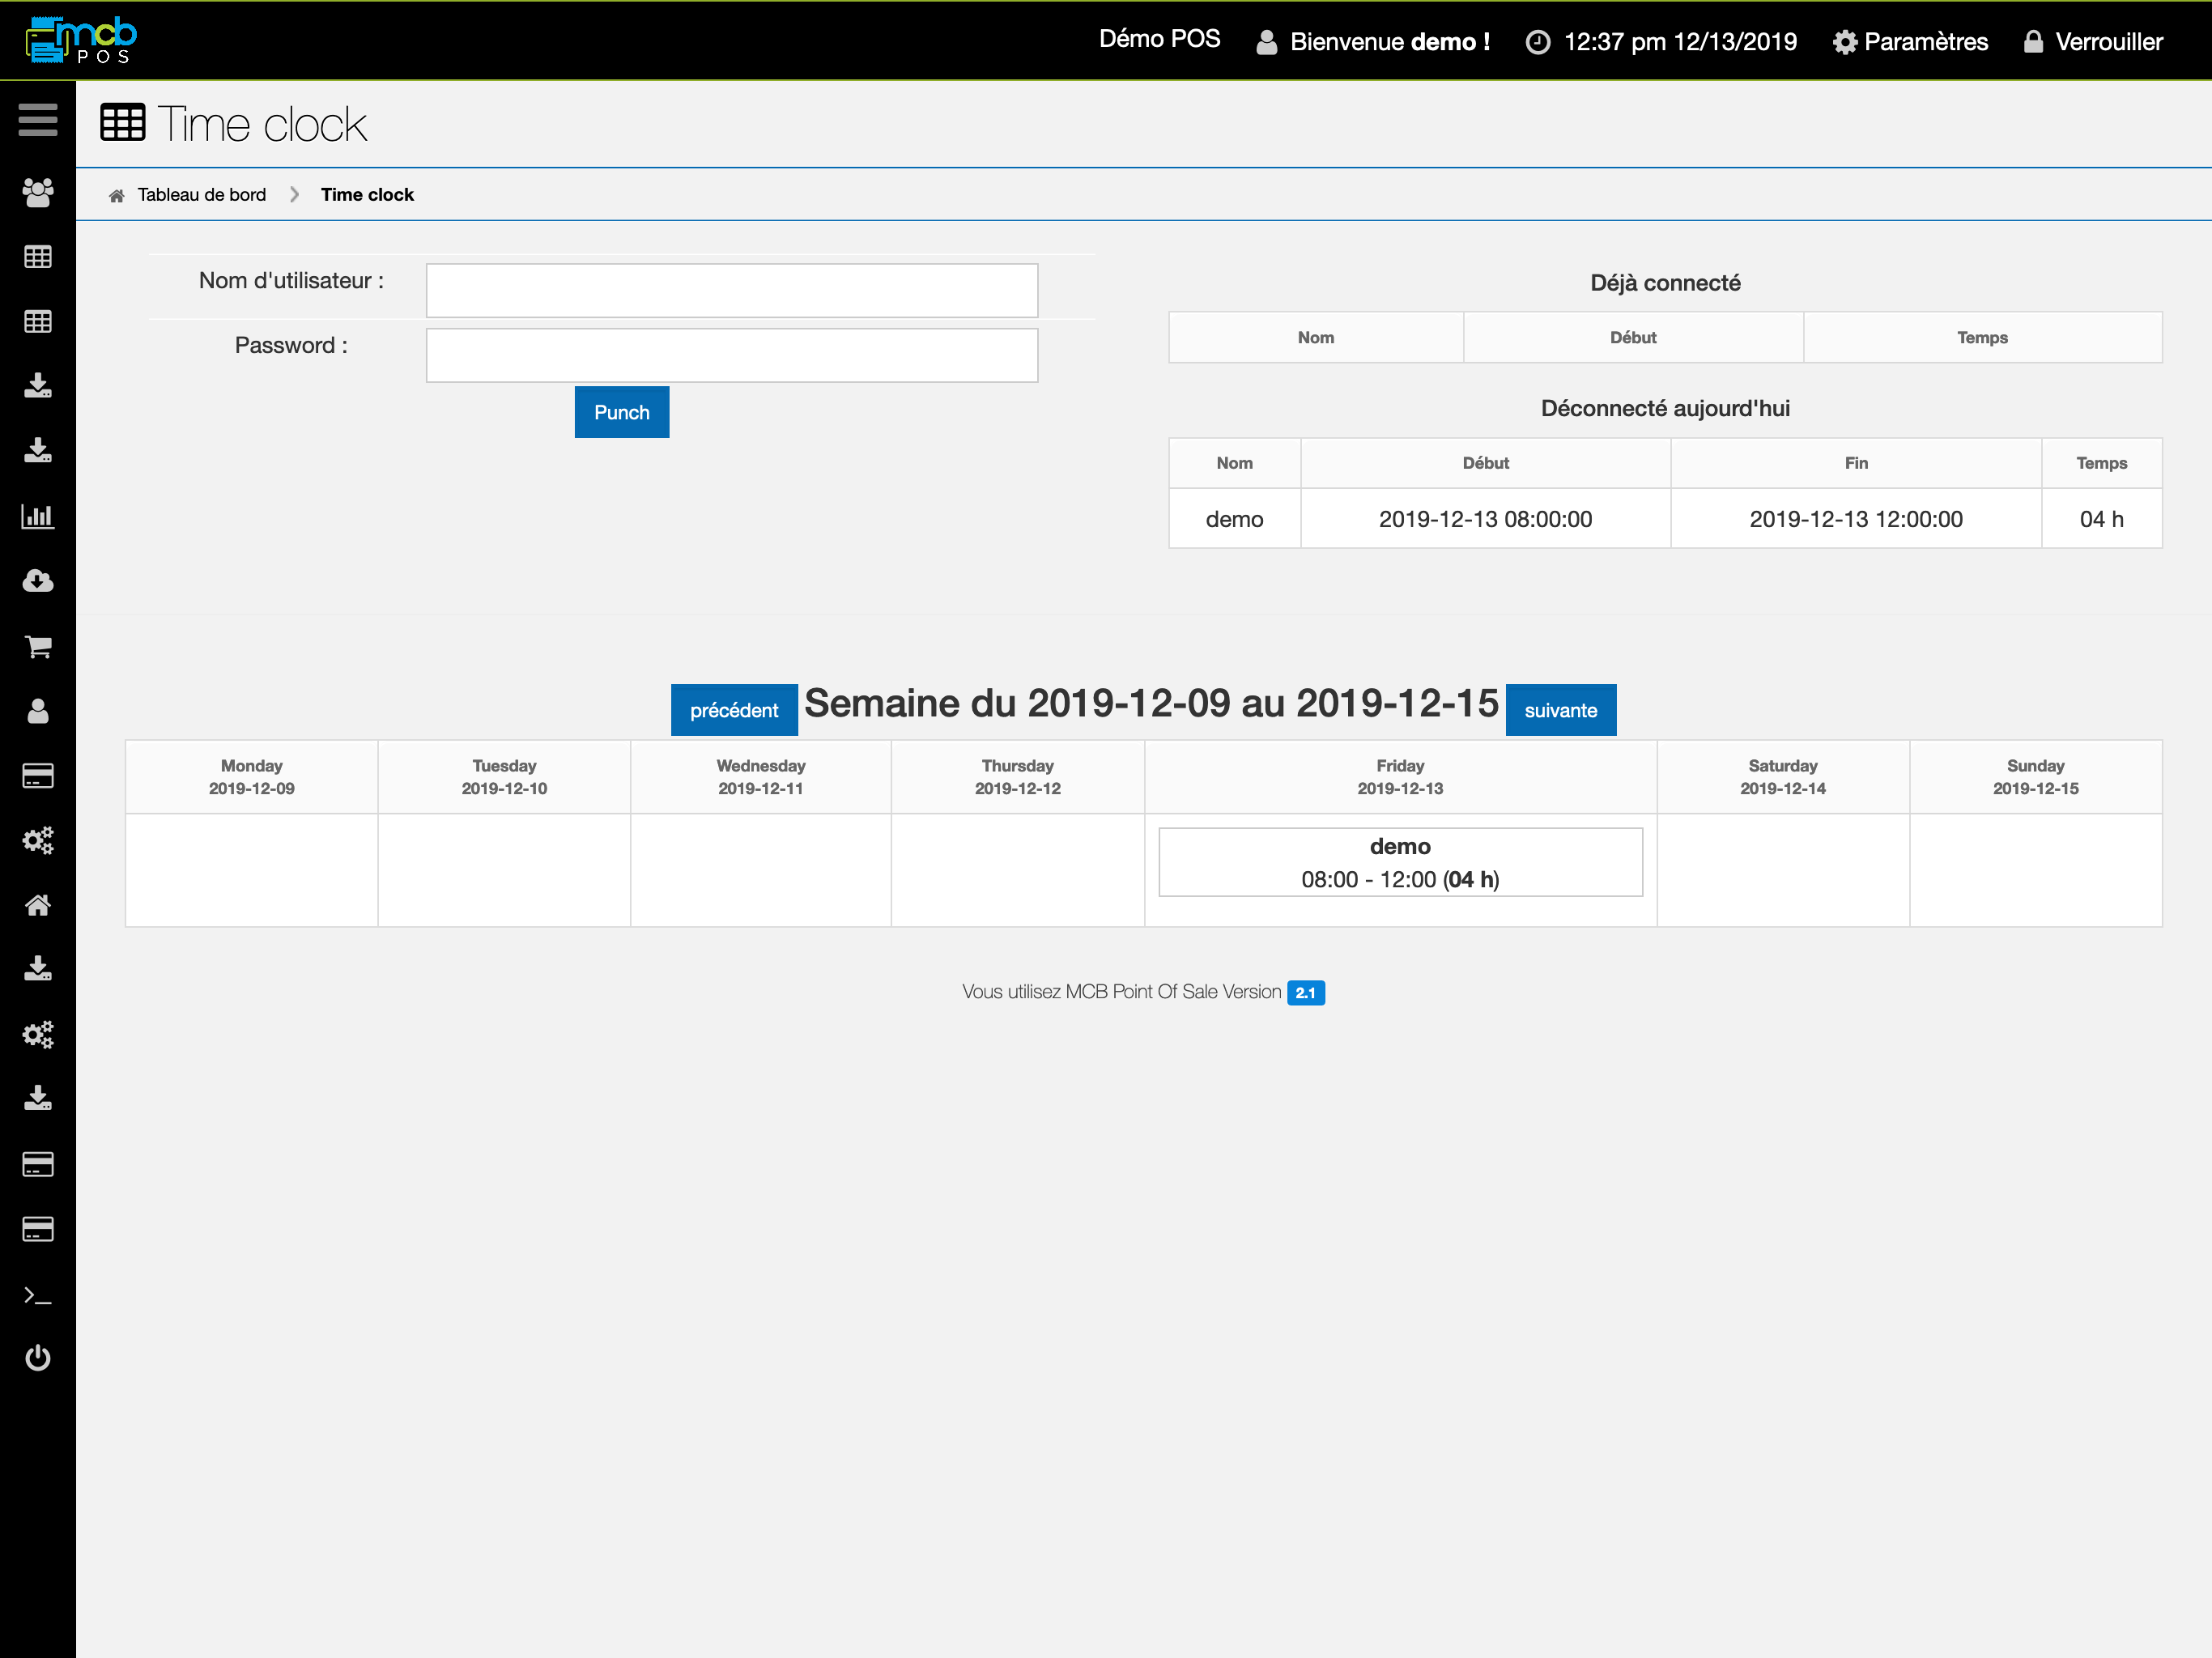This screenshot has width=2212, height=1658.
Task: Open the hamburger menu in sidebar
Action: tap(38, 120)
